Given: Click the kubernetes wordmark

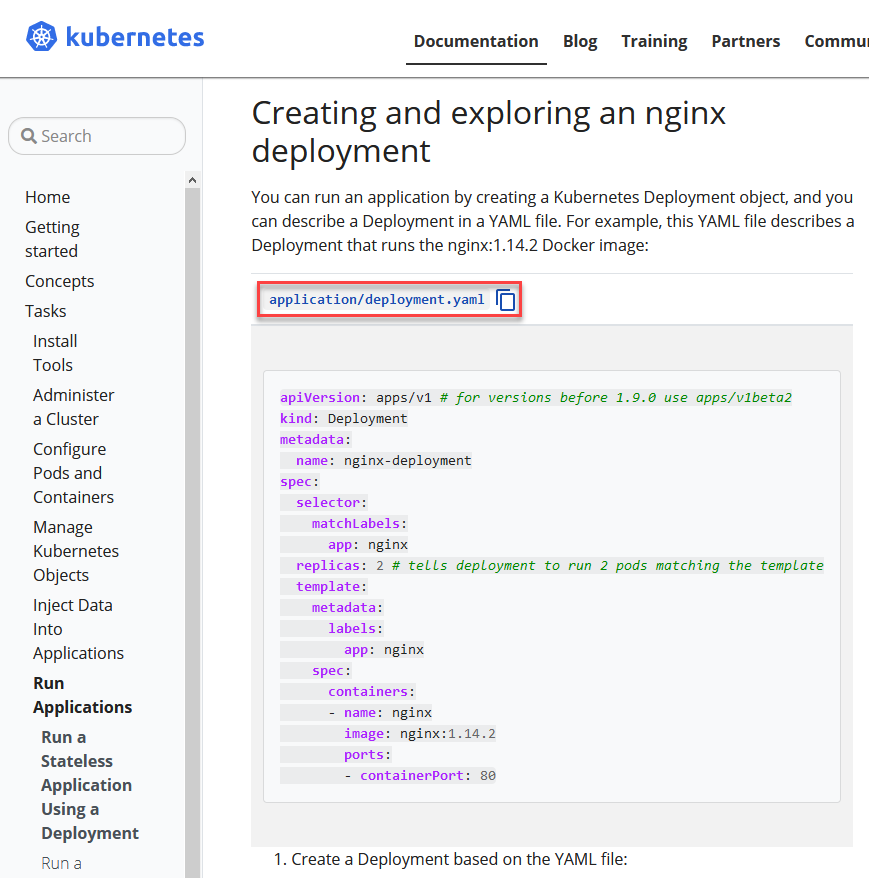Looking at the screenshot, I should pos(135,38).
